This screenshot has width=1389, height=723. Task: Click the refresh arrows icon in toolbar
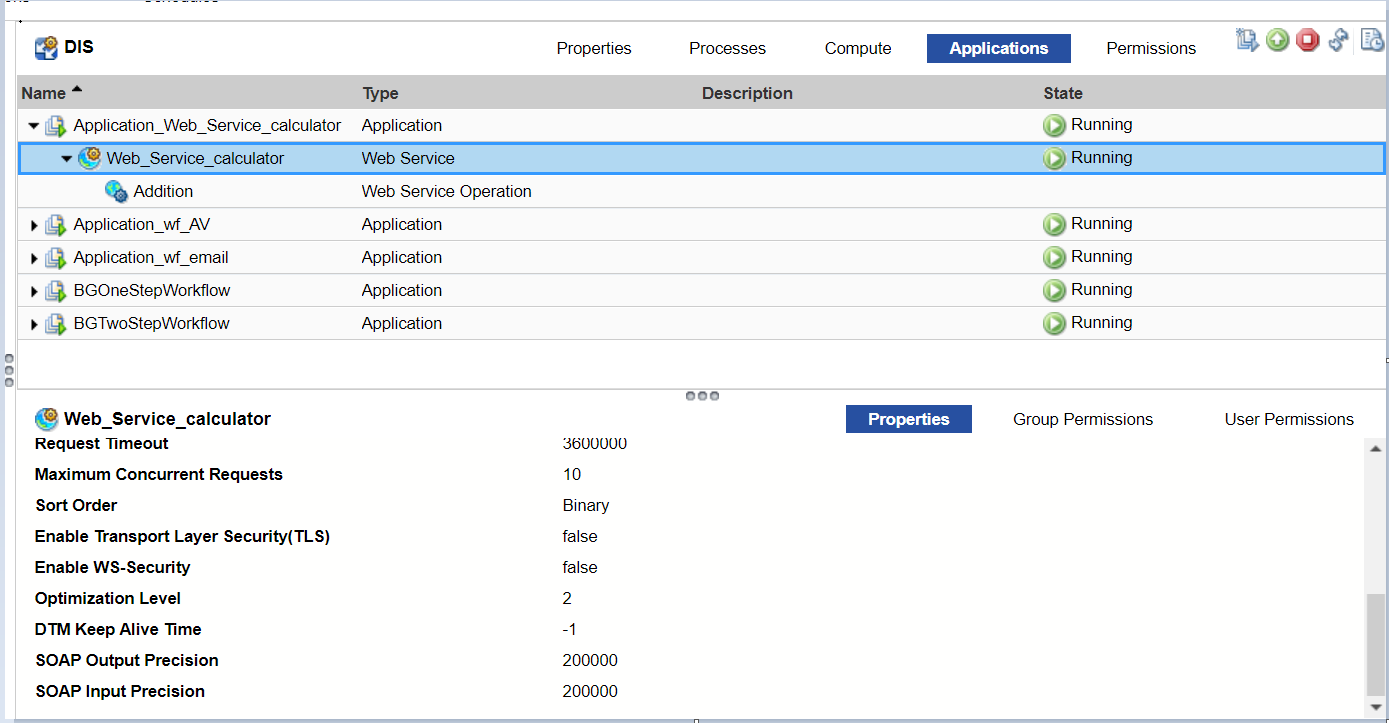tap(1338, 40)
